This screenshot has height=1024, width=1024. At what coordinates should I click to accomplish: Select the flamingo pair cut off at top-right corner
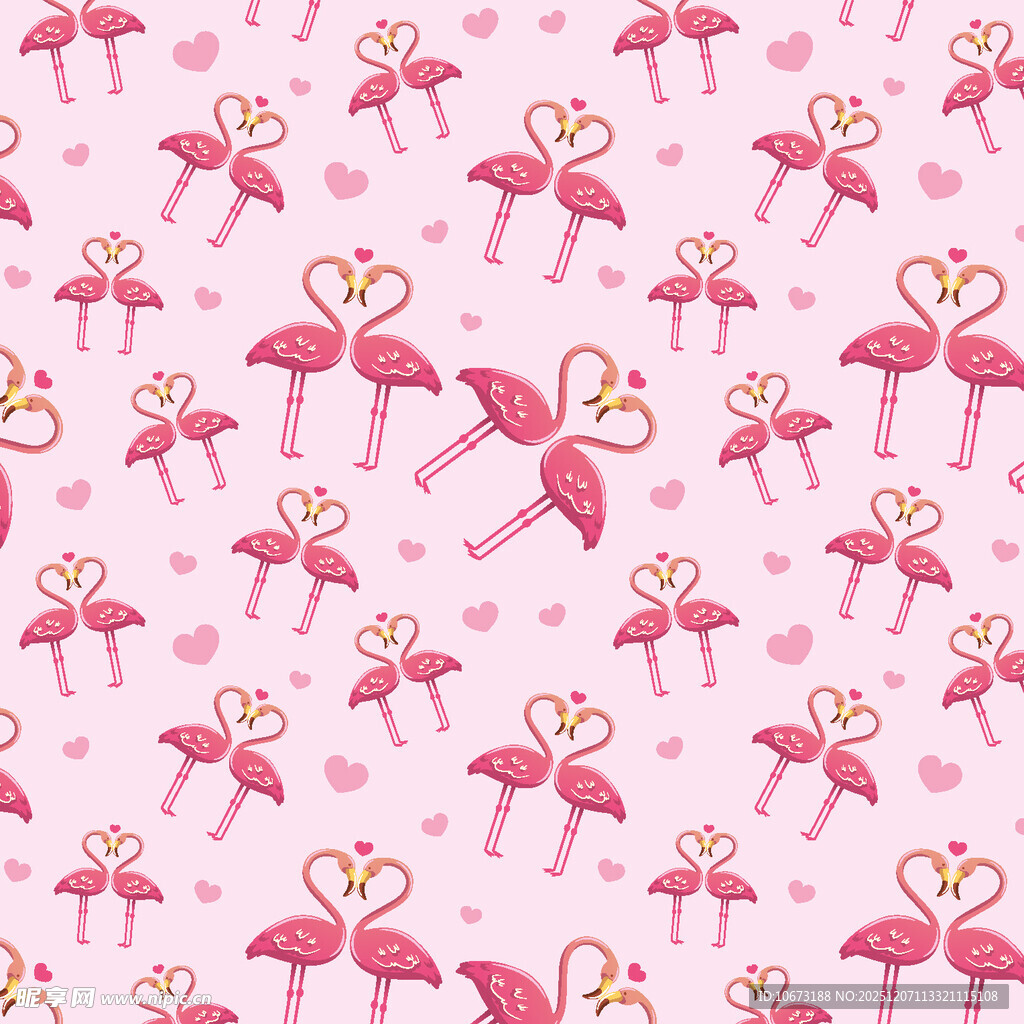(985, 85)
